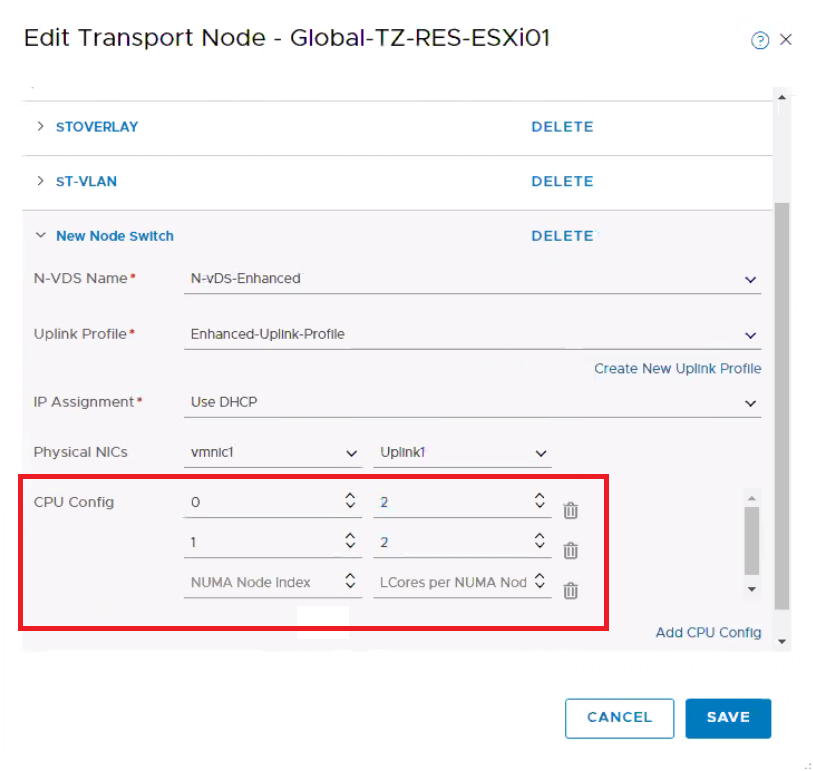Open the help question mark icon
813x771 pixels.
760,40
